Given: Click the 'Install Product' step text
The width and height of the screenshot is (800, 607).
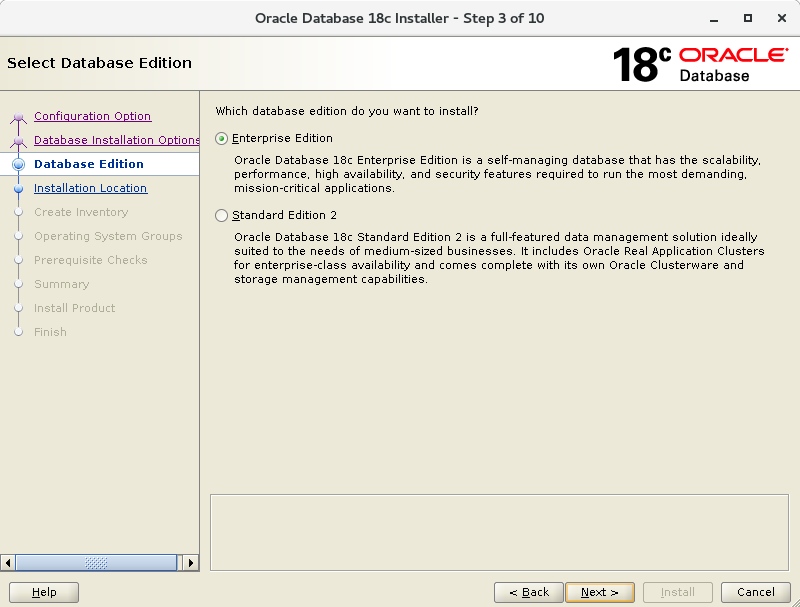Looking at the screenshot, I should [x=74, y=308].
